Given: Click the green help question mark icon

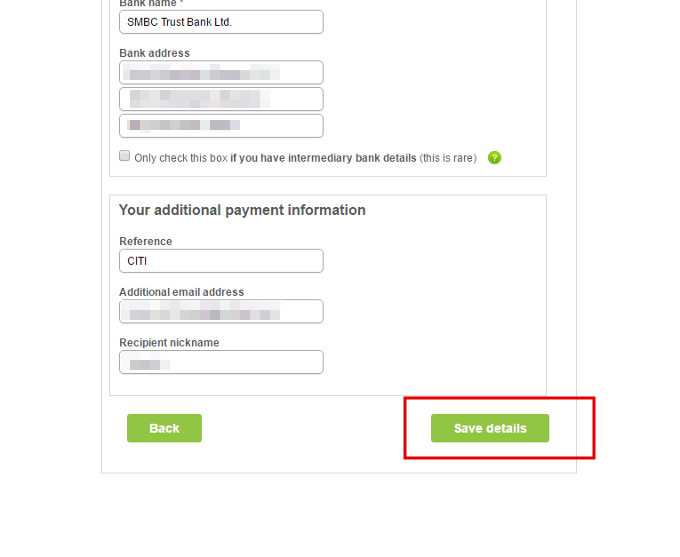Looking at the screenshot, I should 494,158.
